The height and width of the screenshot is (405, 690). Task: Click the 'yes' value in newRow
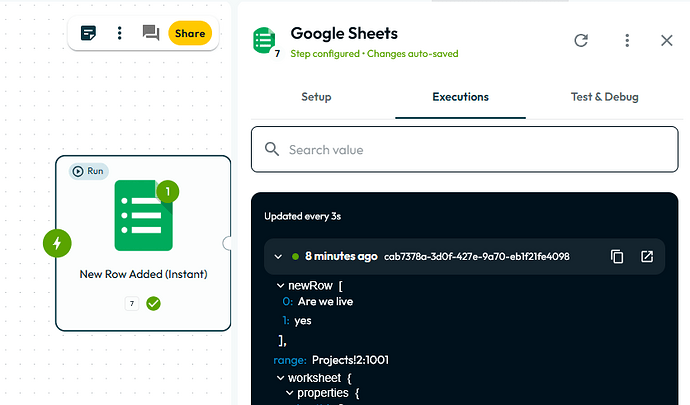[x=303, y=321]
